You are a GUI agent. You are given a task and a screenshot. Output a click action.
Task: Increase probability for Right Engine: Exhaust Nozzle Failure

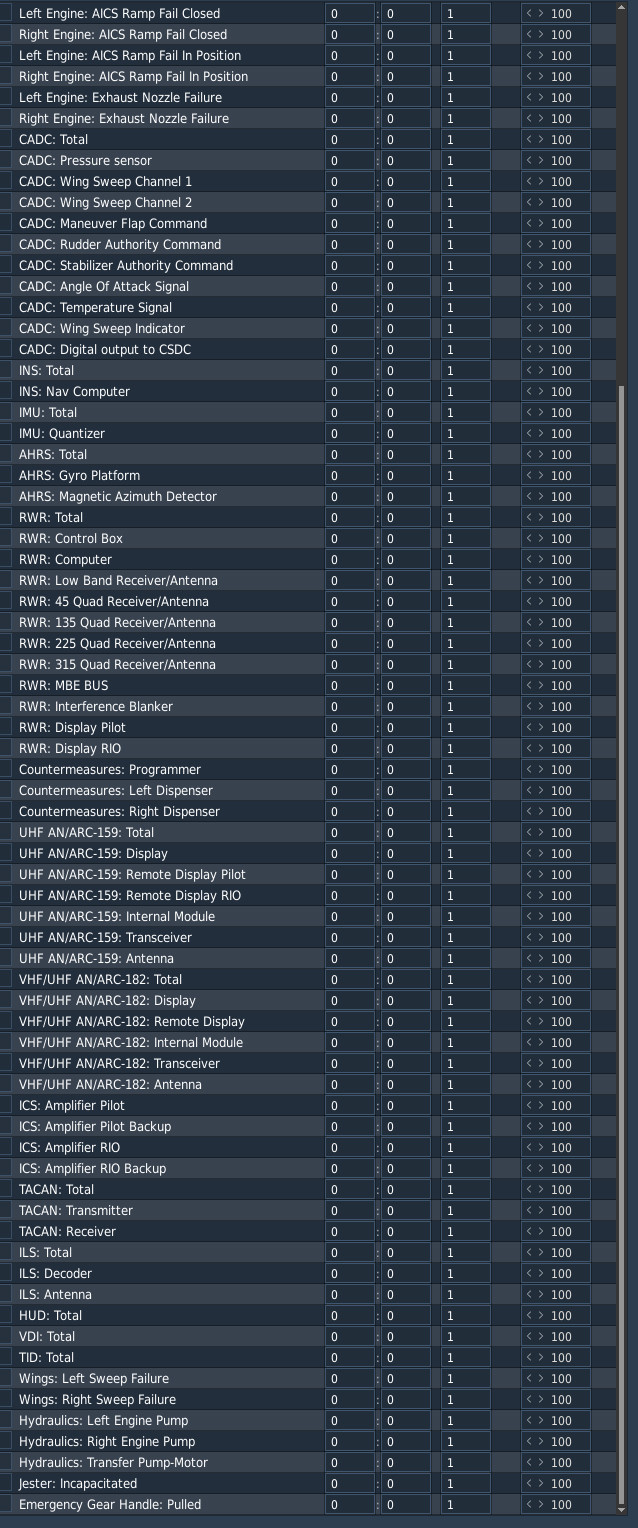[x=541, y=118]
